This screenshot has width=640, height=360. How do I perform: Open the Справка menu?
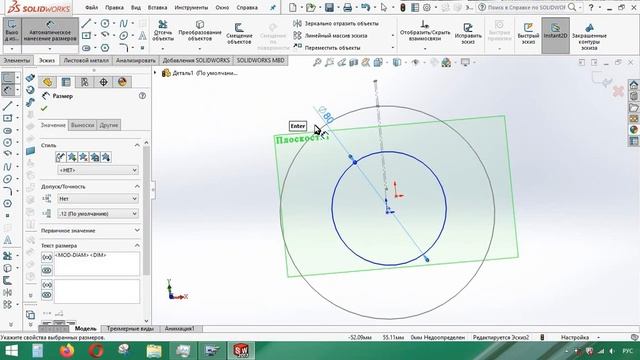pyautogui.click(x=247, y=7)
